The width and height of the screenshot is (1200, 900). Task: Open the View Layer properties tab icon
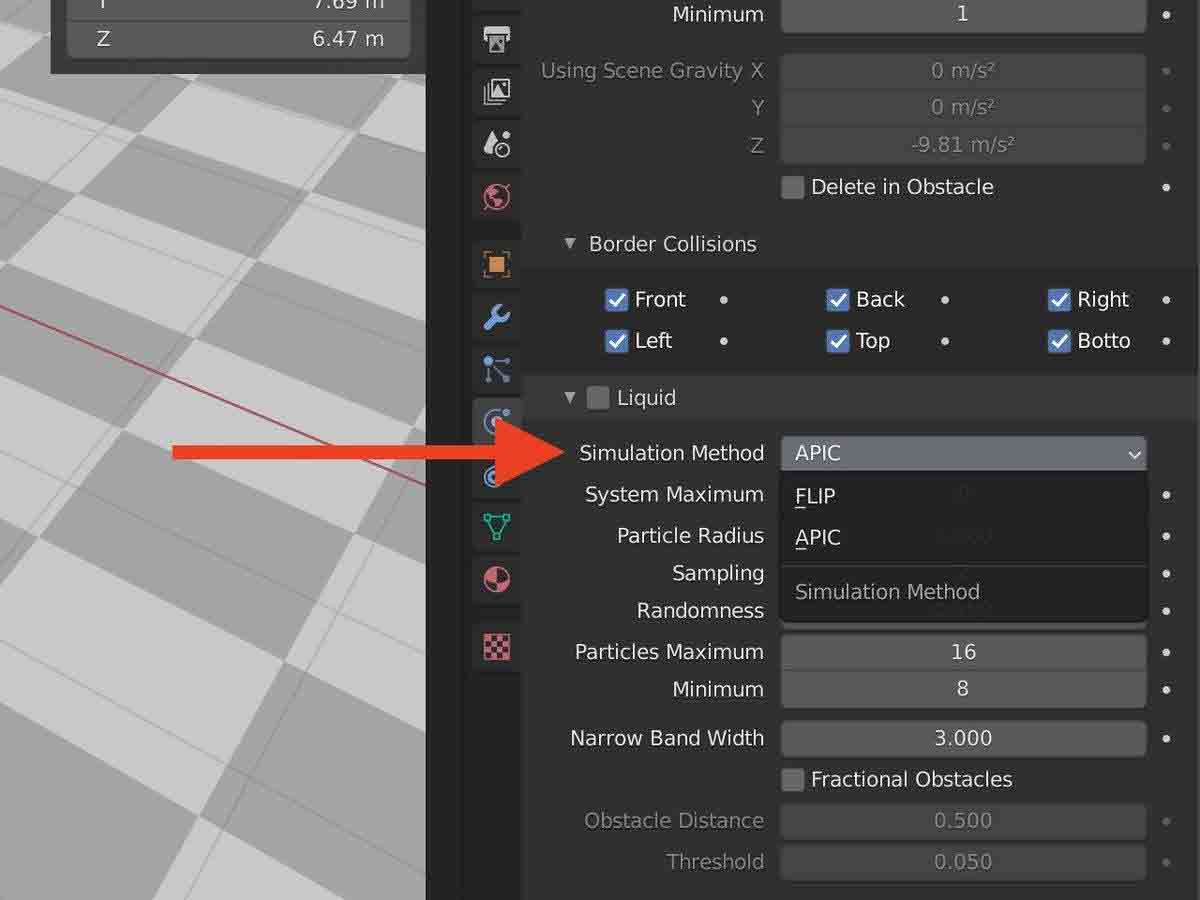(x=497, y=92)
